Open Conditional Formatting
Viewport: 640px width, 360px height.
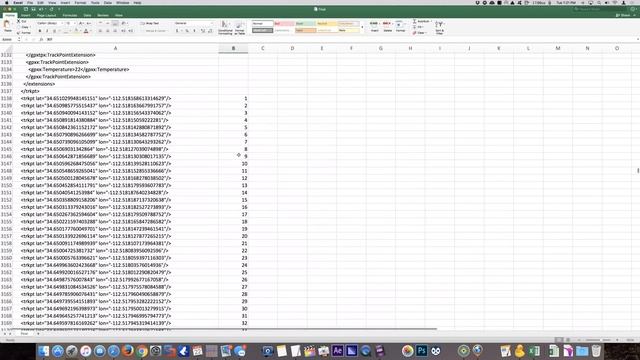tap(225, 27)
